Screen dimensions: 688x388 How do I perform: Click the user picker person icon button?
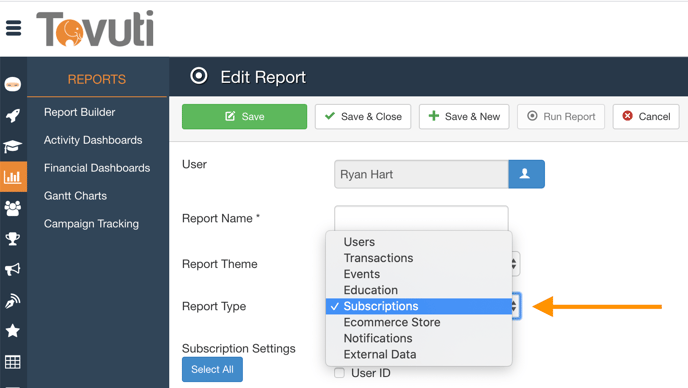click(526, 174)
